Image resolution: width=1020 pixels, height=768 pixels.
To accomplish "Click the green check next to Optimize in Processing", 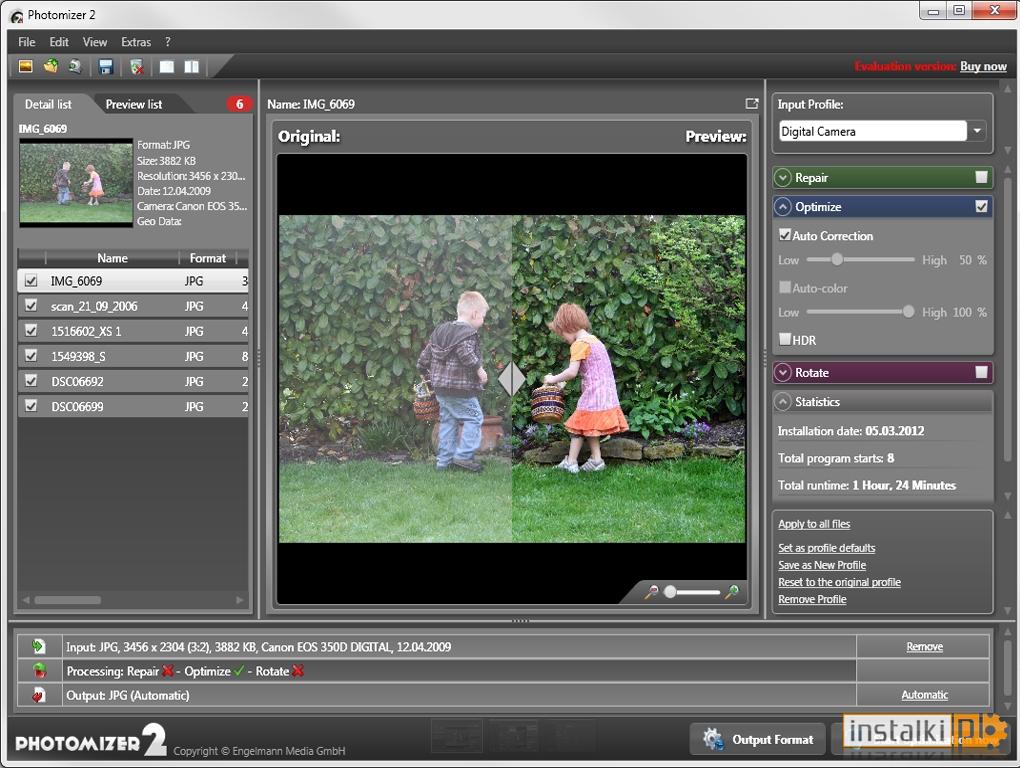I will (239, 670).
